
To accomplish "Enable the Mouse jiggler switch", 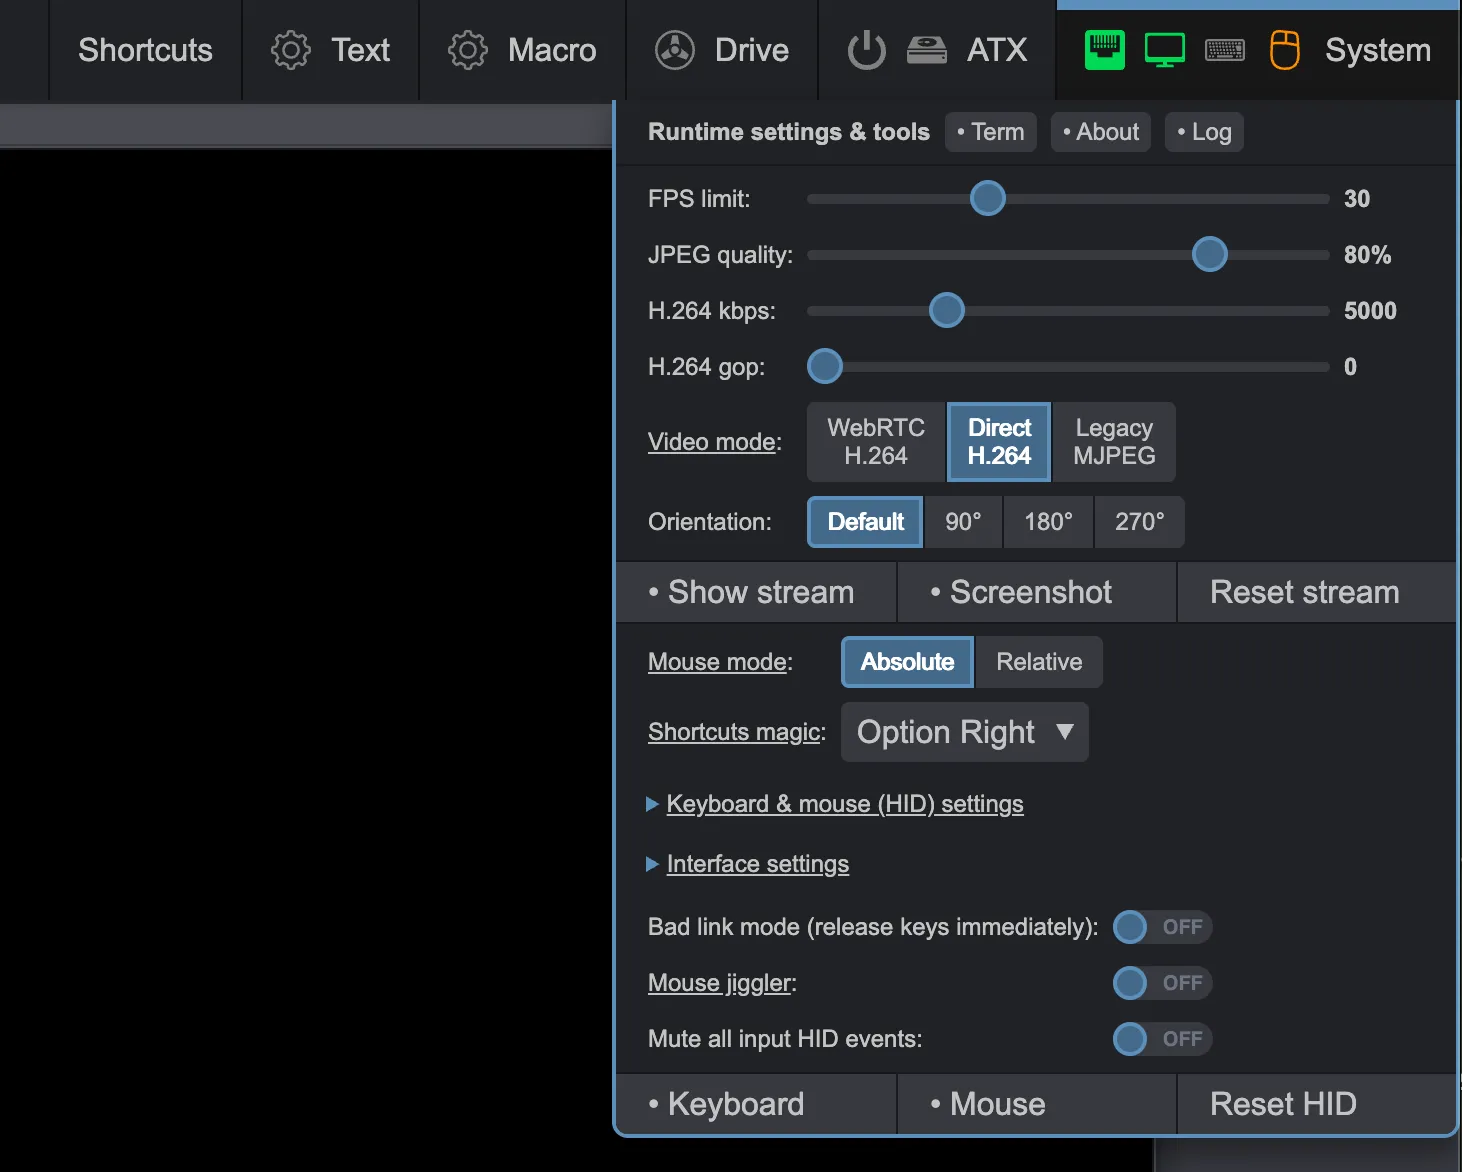I will [1162, 983].
